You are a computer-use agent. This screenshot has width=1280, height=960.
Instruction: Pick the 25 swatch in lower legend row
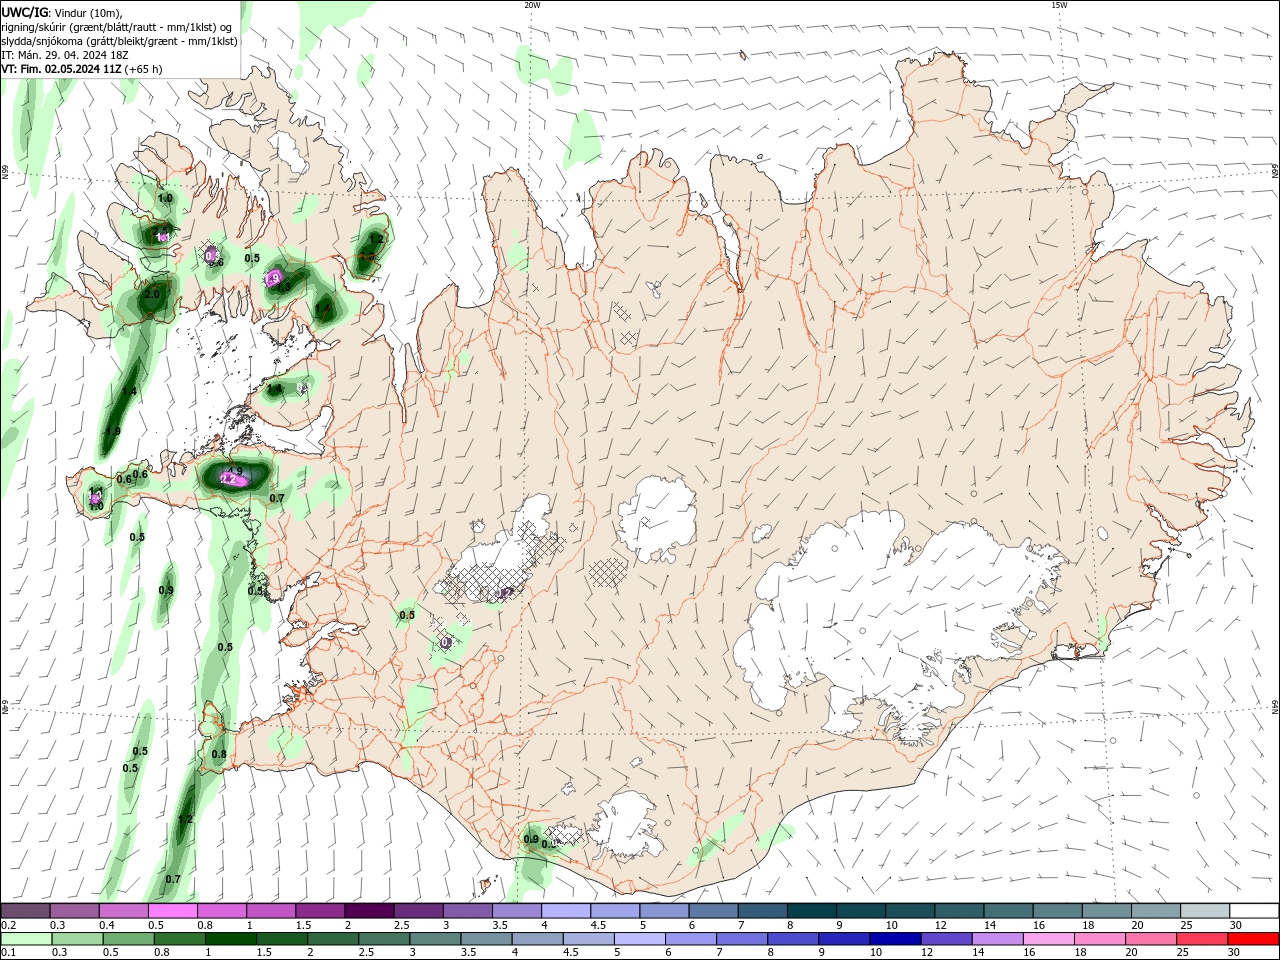click(1201, 939)
